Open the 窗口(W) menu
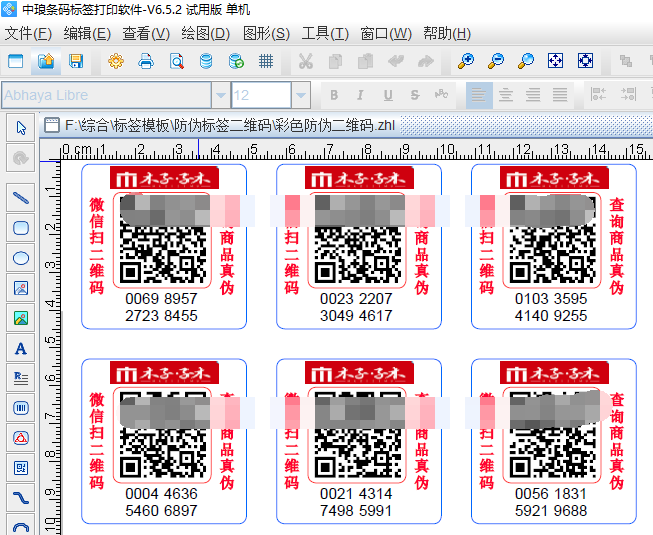Viewport: 653px width, 535px height. (386, 34)
